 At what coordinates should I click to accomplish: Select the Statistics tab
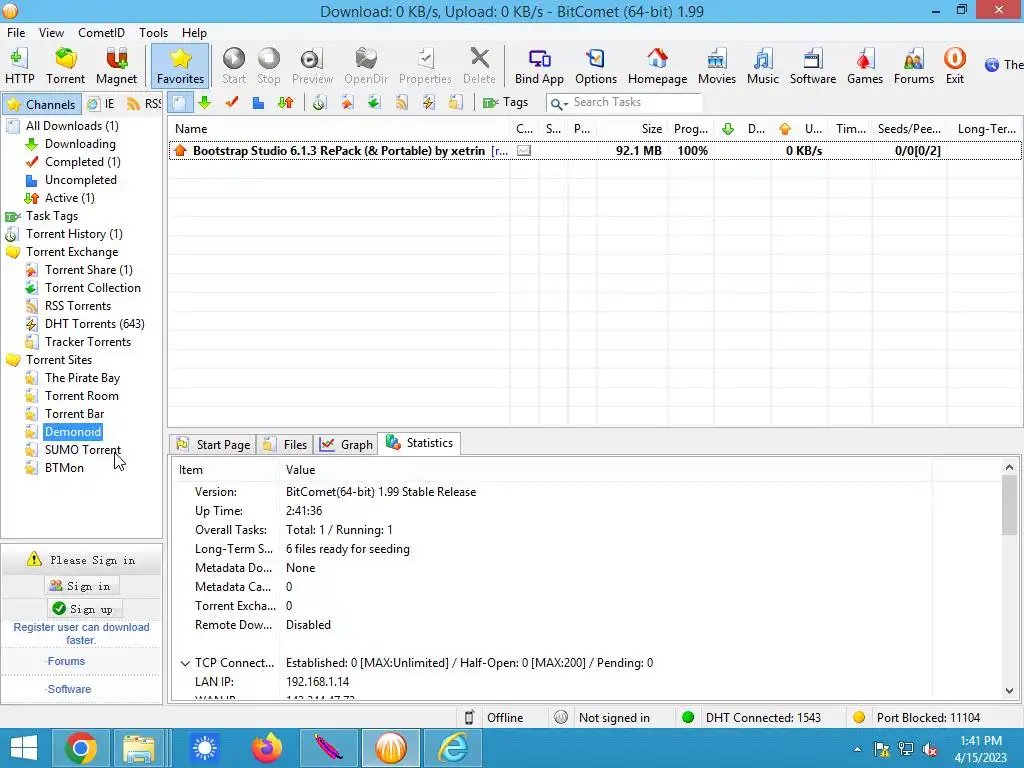[421, 443]
